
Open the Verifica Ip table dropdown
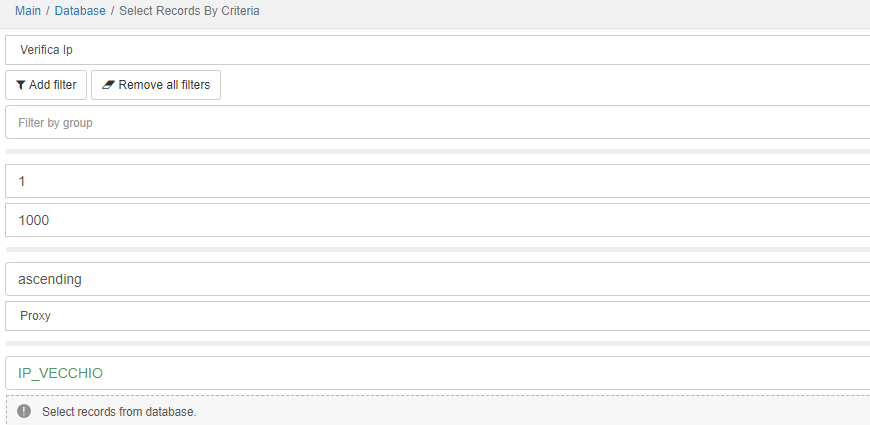pyautogui.click(x=438, y=49)
